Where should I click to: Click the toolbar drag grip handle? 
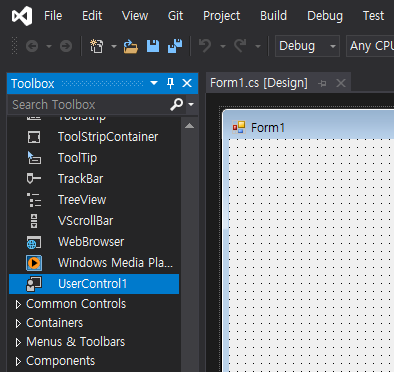[14, 46]
